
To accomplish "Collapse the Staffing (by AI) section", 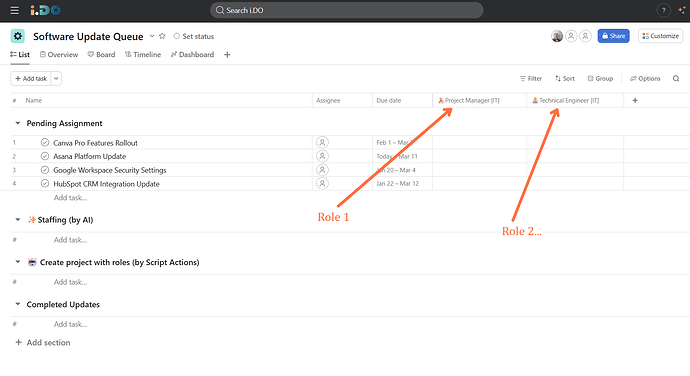I will pyautogui.click(x=18, y=219).
